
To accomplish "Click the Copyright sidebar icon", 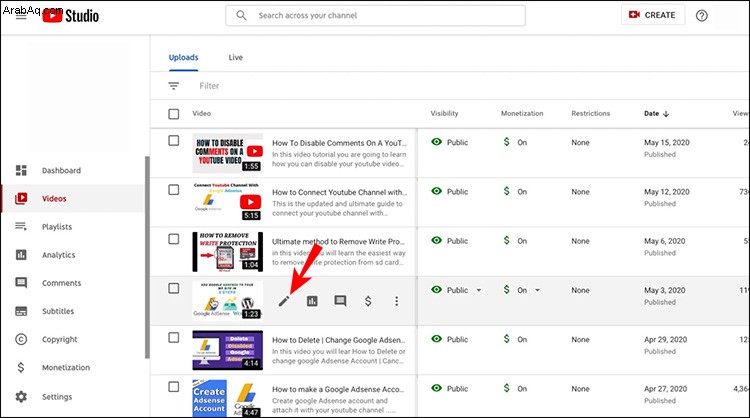I will coord(21,339).
